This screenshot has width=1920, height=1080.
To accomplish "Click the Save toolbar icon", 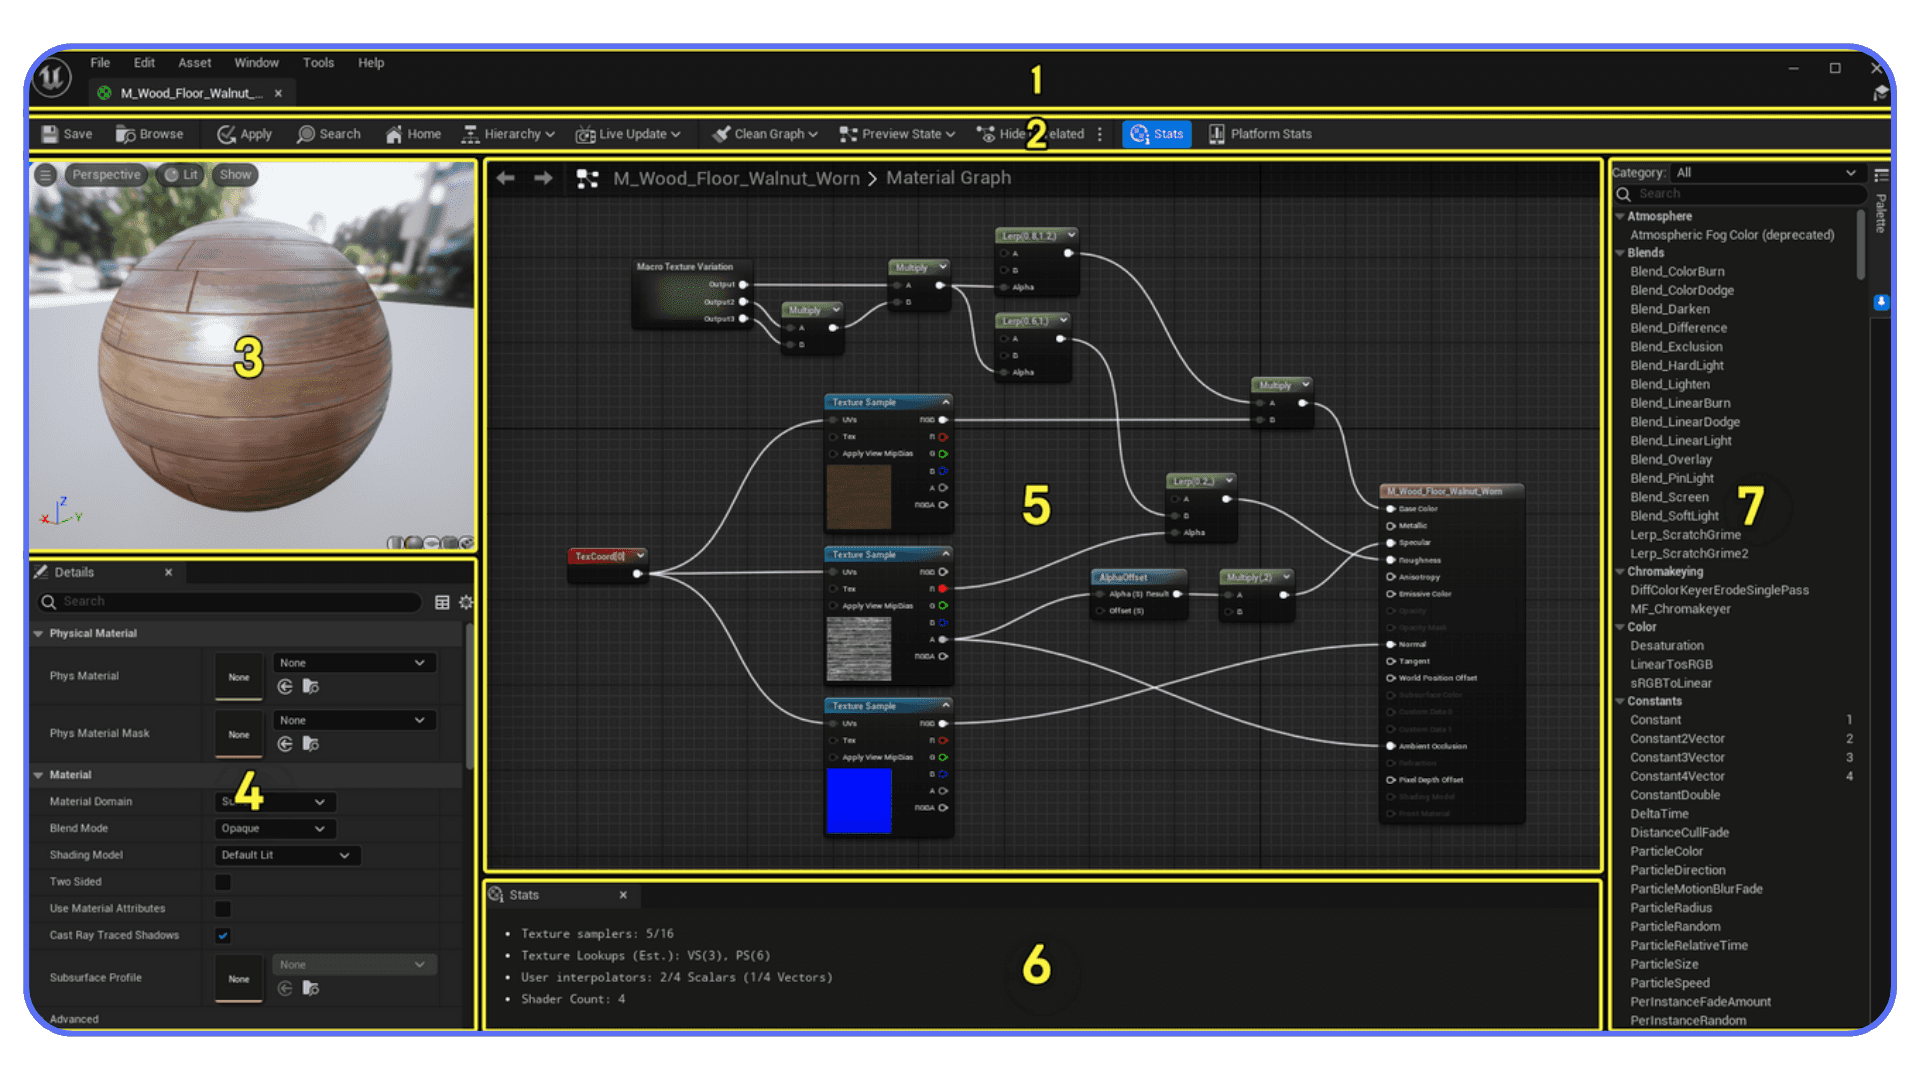I will tap(50, 134).
